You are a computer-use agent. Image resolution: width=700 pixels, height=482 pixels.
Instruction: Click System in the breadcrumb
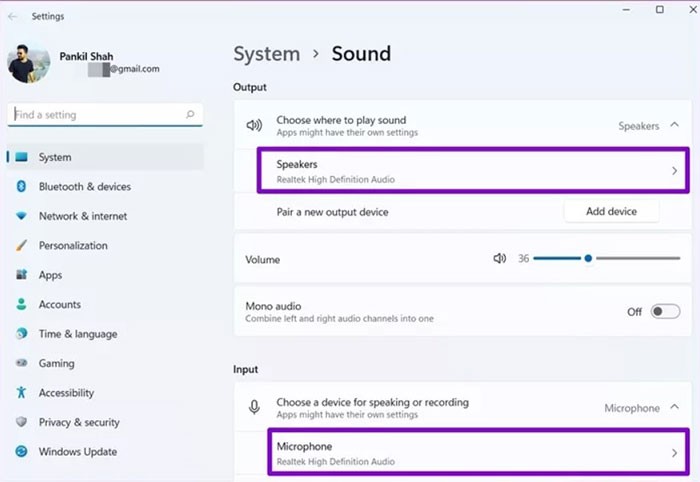[x=266, y=54]
